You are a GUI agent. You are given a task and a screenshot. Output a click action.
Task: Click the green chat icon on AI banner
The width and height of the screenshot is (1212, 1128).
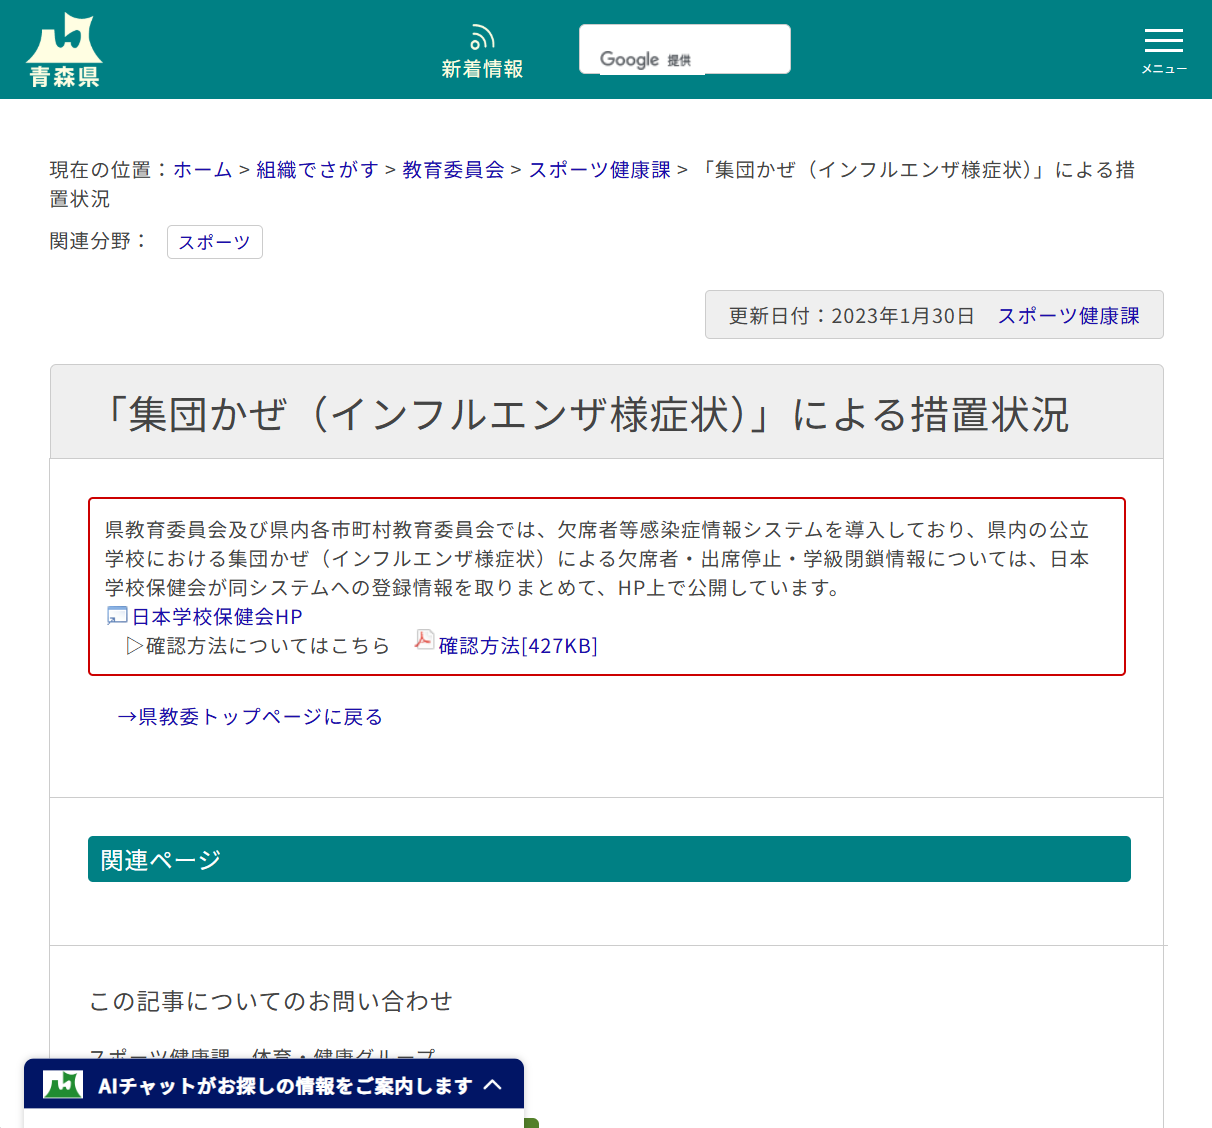click(62, 1084)
